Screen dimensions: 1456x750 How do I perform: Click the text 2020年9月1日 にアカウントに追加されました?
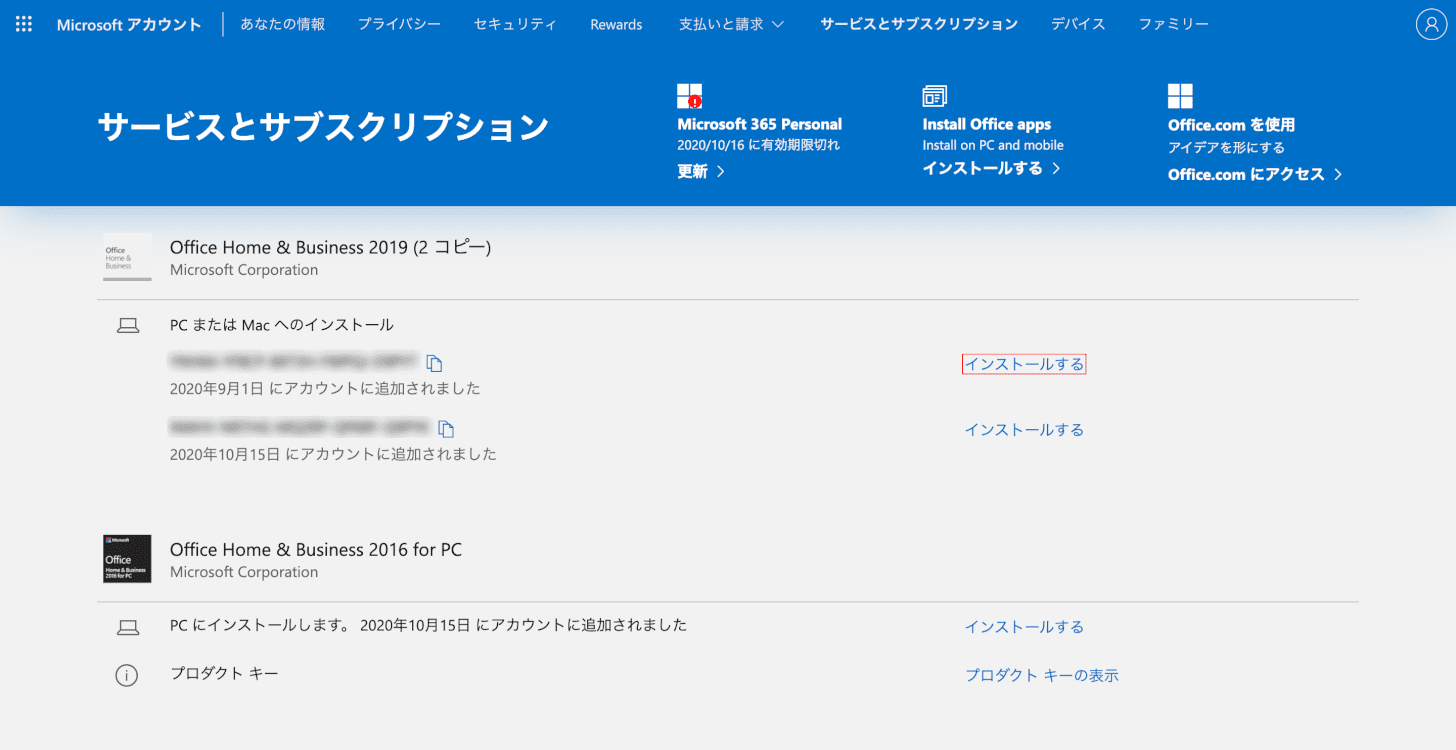coord(325,388)
